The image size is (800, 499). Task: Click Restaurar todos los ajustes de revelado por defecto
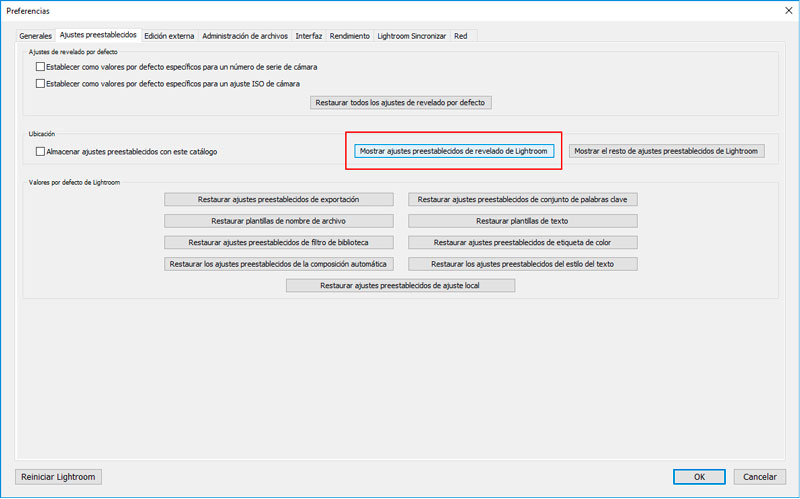tap(401, 103)
